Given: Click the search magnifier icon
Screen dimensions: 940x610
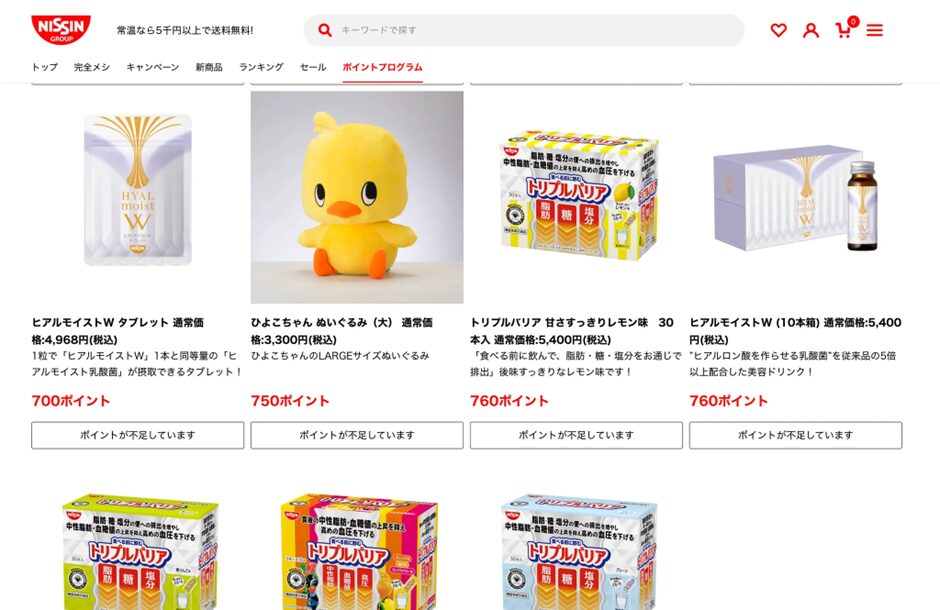Looking at the screenshot, I should point(325,30).
